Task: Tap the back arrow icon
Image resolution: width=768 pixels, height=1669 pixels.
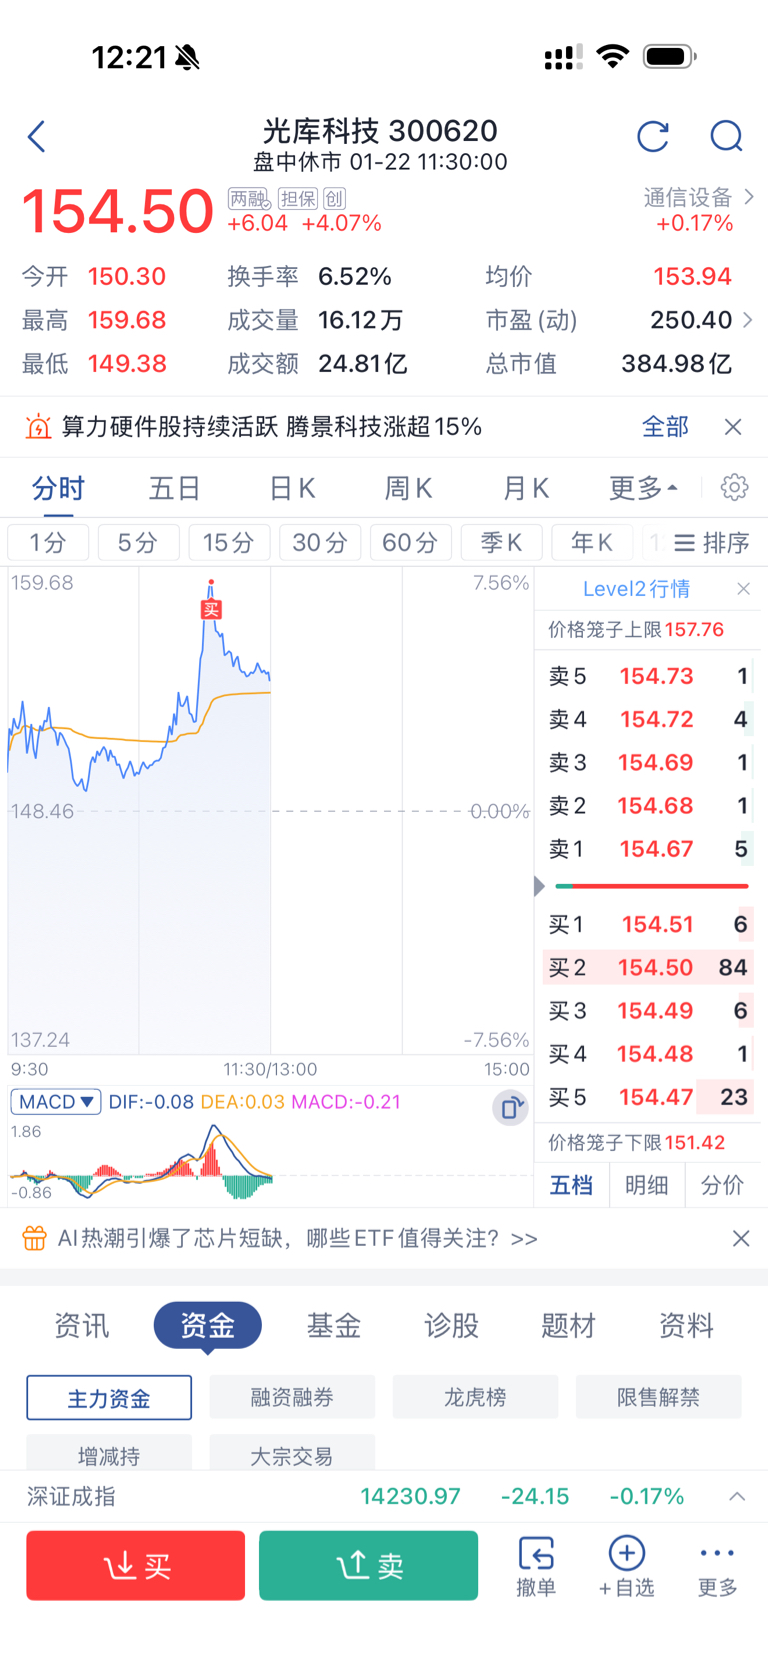Action: pos(37,136)
